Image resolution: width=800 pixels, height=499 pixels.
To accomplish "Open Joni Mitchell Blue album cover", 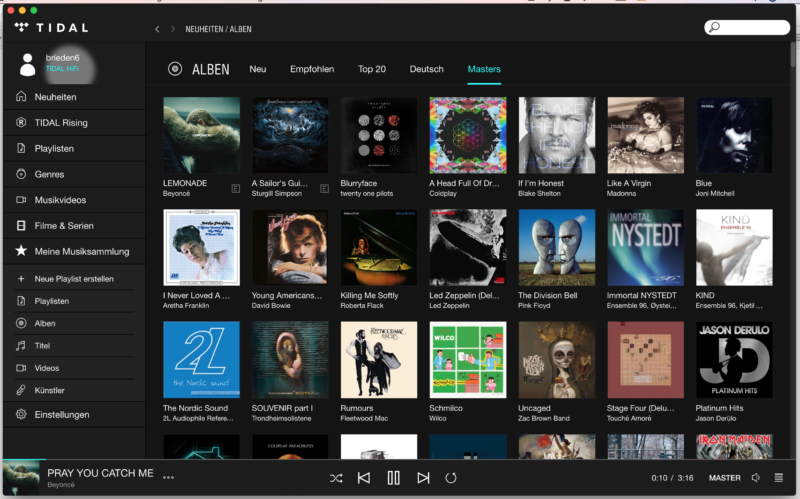I will [734, 135].
